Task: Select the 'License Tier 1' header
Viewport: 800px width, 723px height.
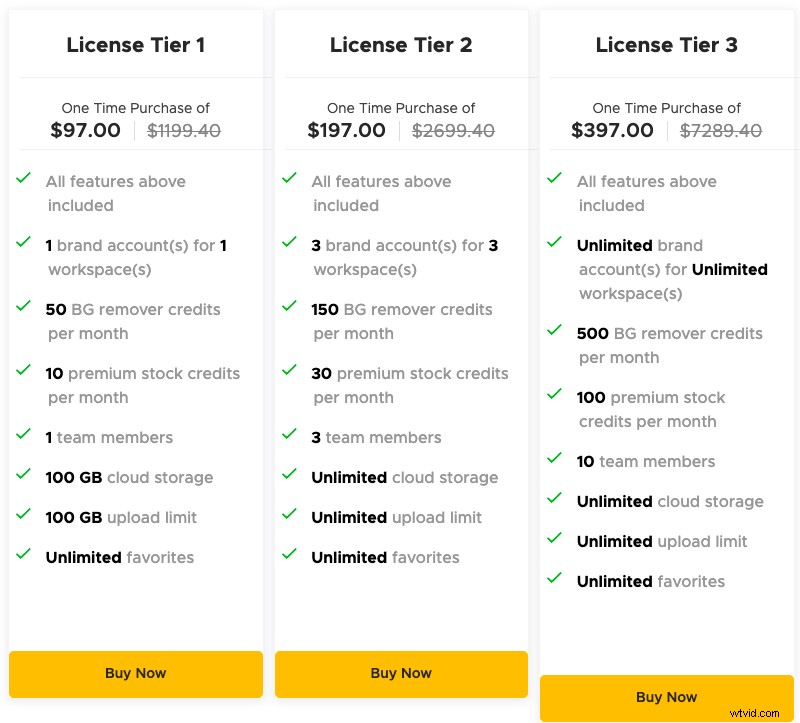Action: pyautogui.click(x=135, y=45)
